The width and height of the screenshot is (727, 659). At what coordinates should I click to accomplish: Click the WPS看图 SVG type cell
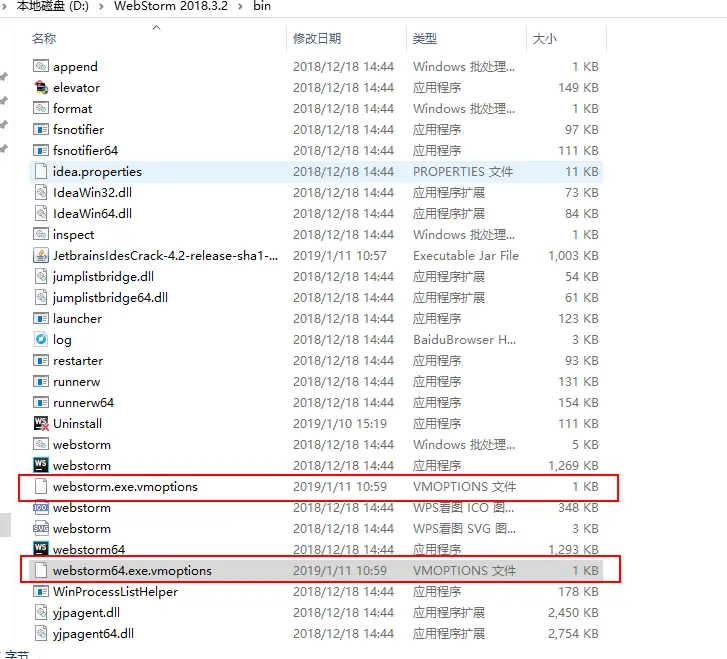tap(465, 529)
